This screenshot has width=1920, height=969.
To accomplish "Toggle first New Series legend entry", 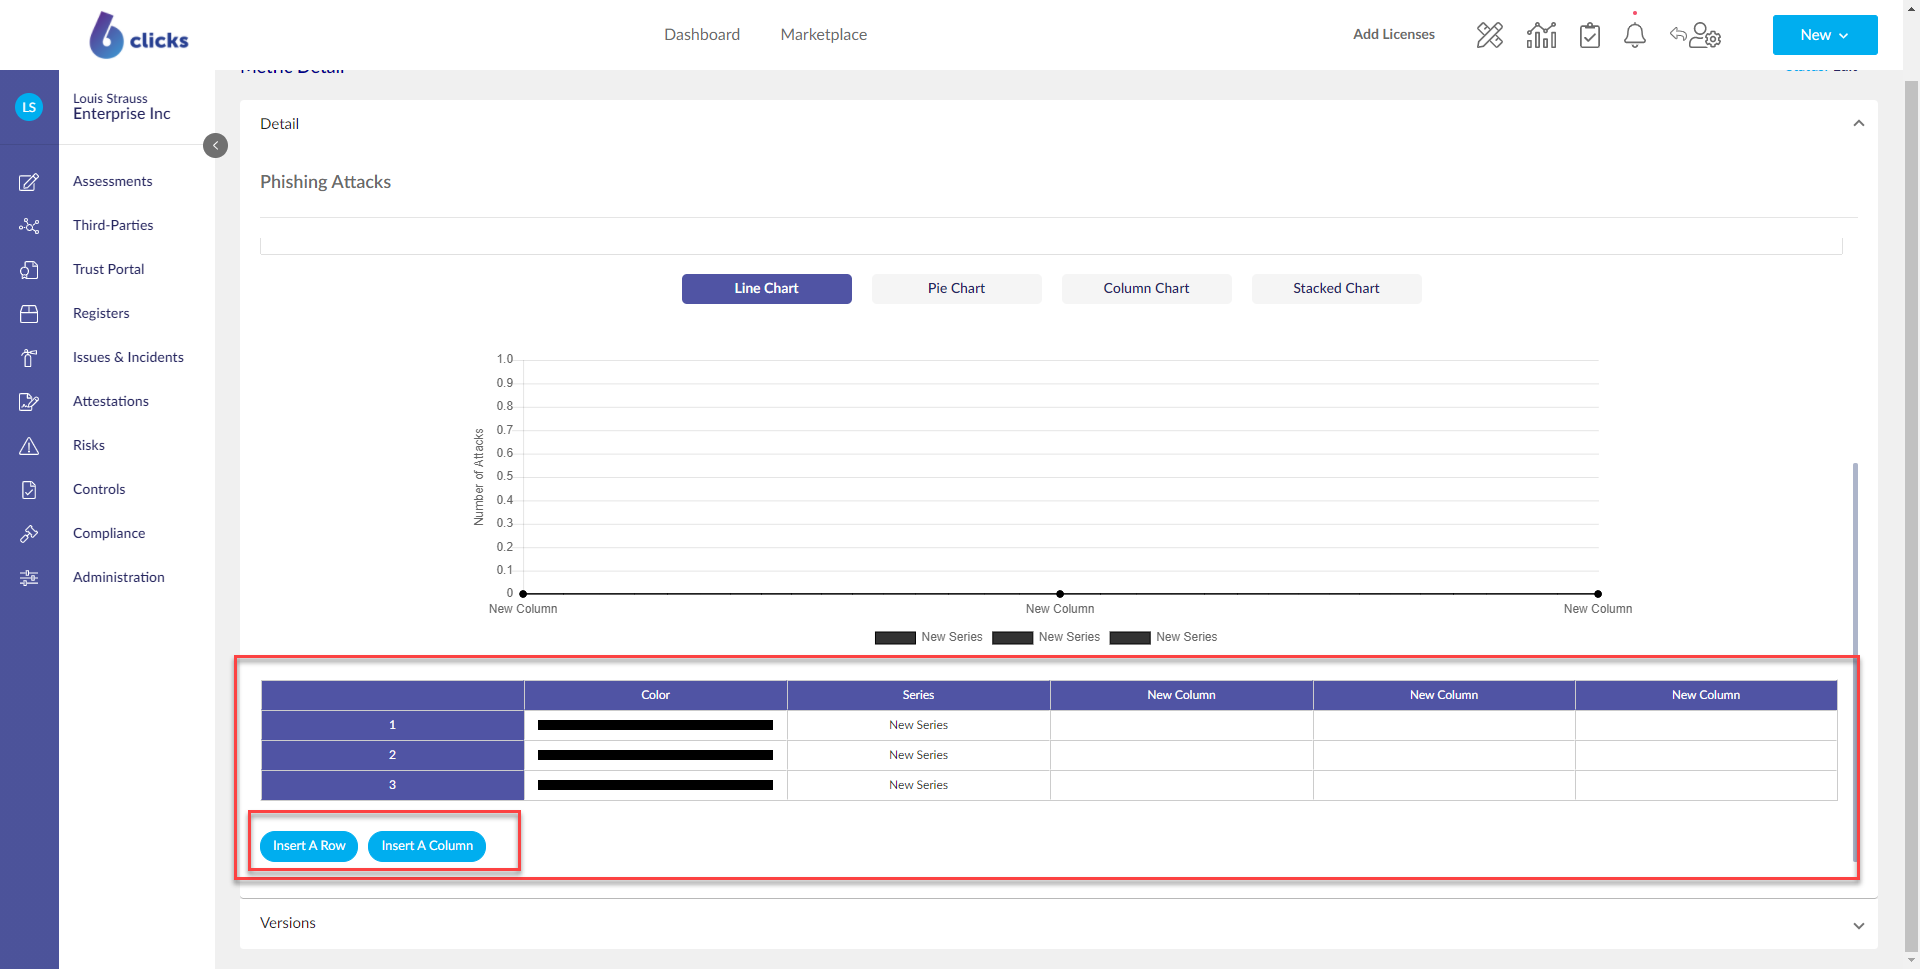I will 928,638.
